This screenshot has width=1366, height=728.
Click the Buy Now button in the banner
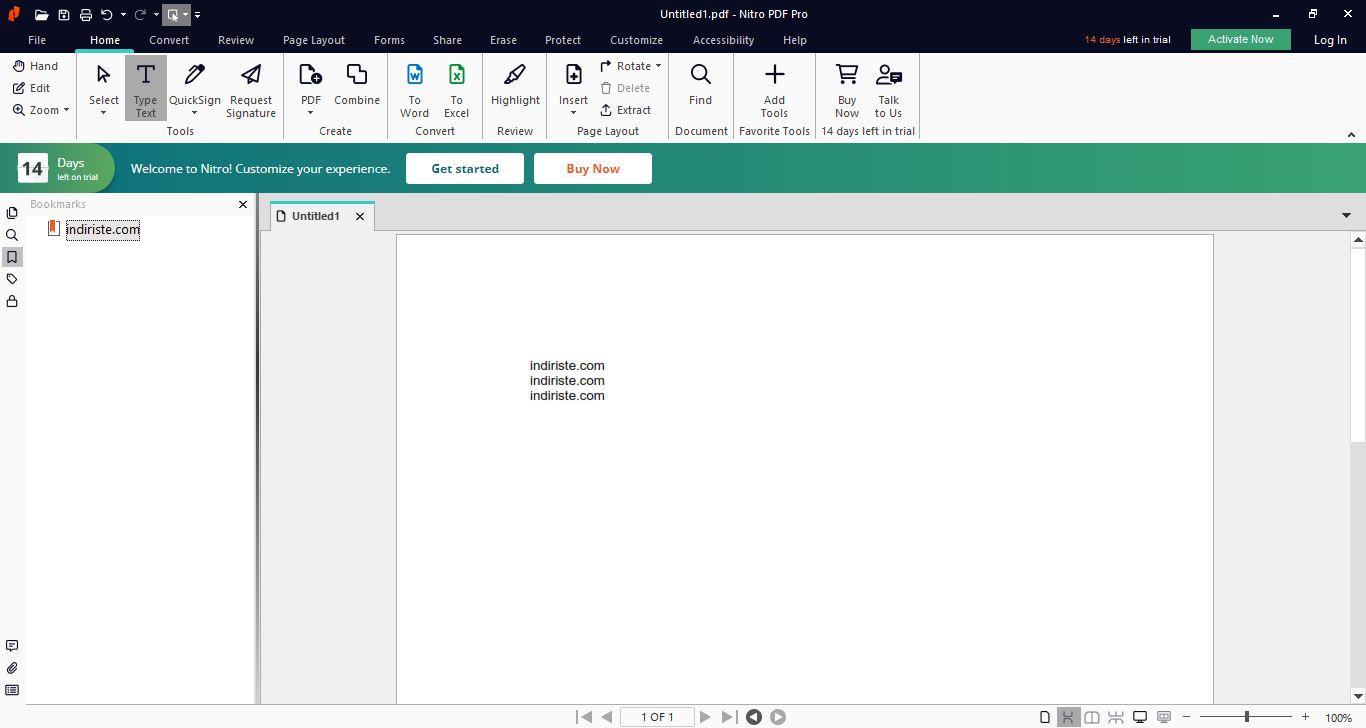593,169
